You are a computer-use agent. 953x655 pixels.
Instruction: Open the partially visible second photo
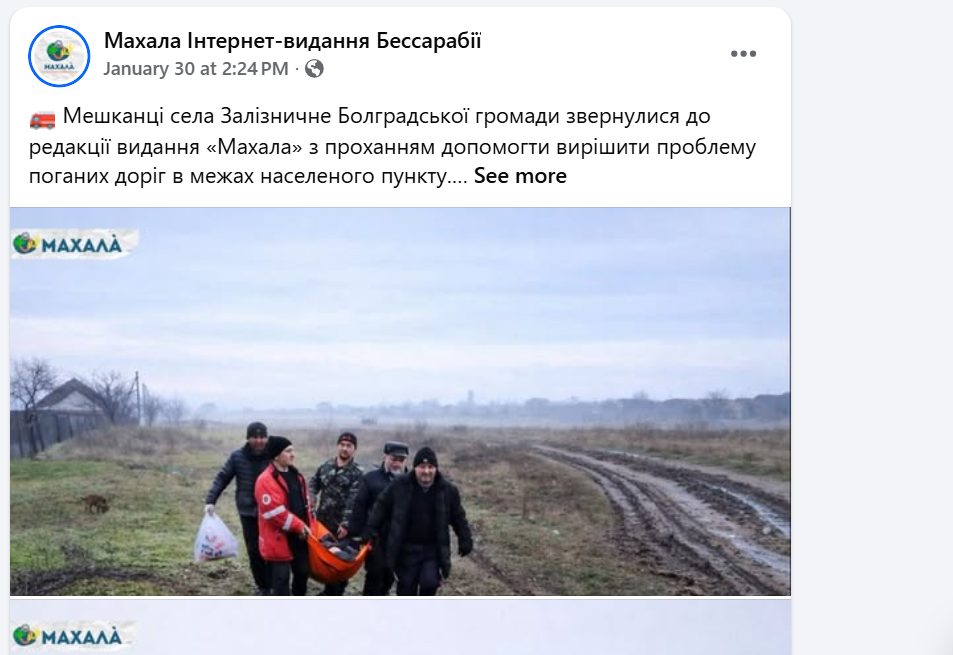coord(400,627)
